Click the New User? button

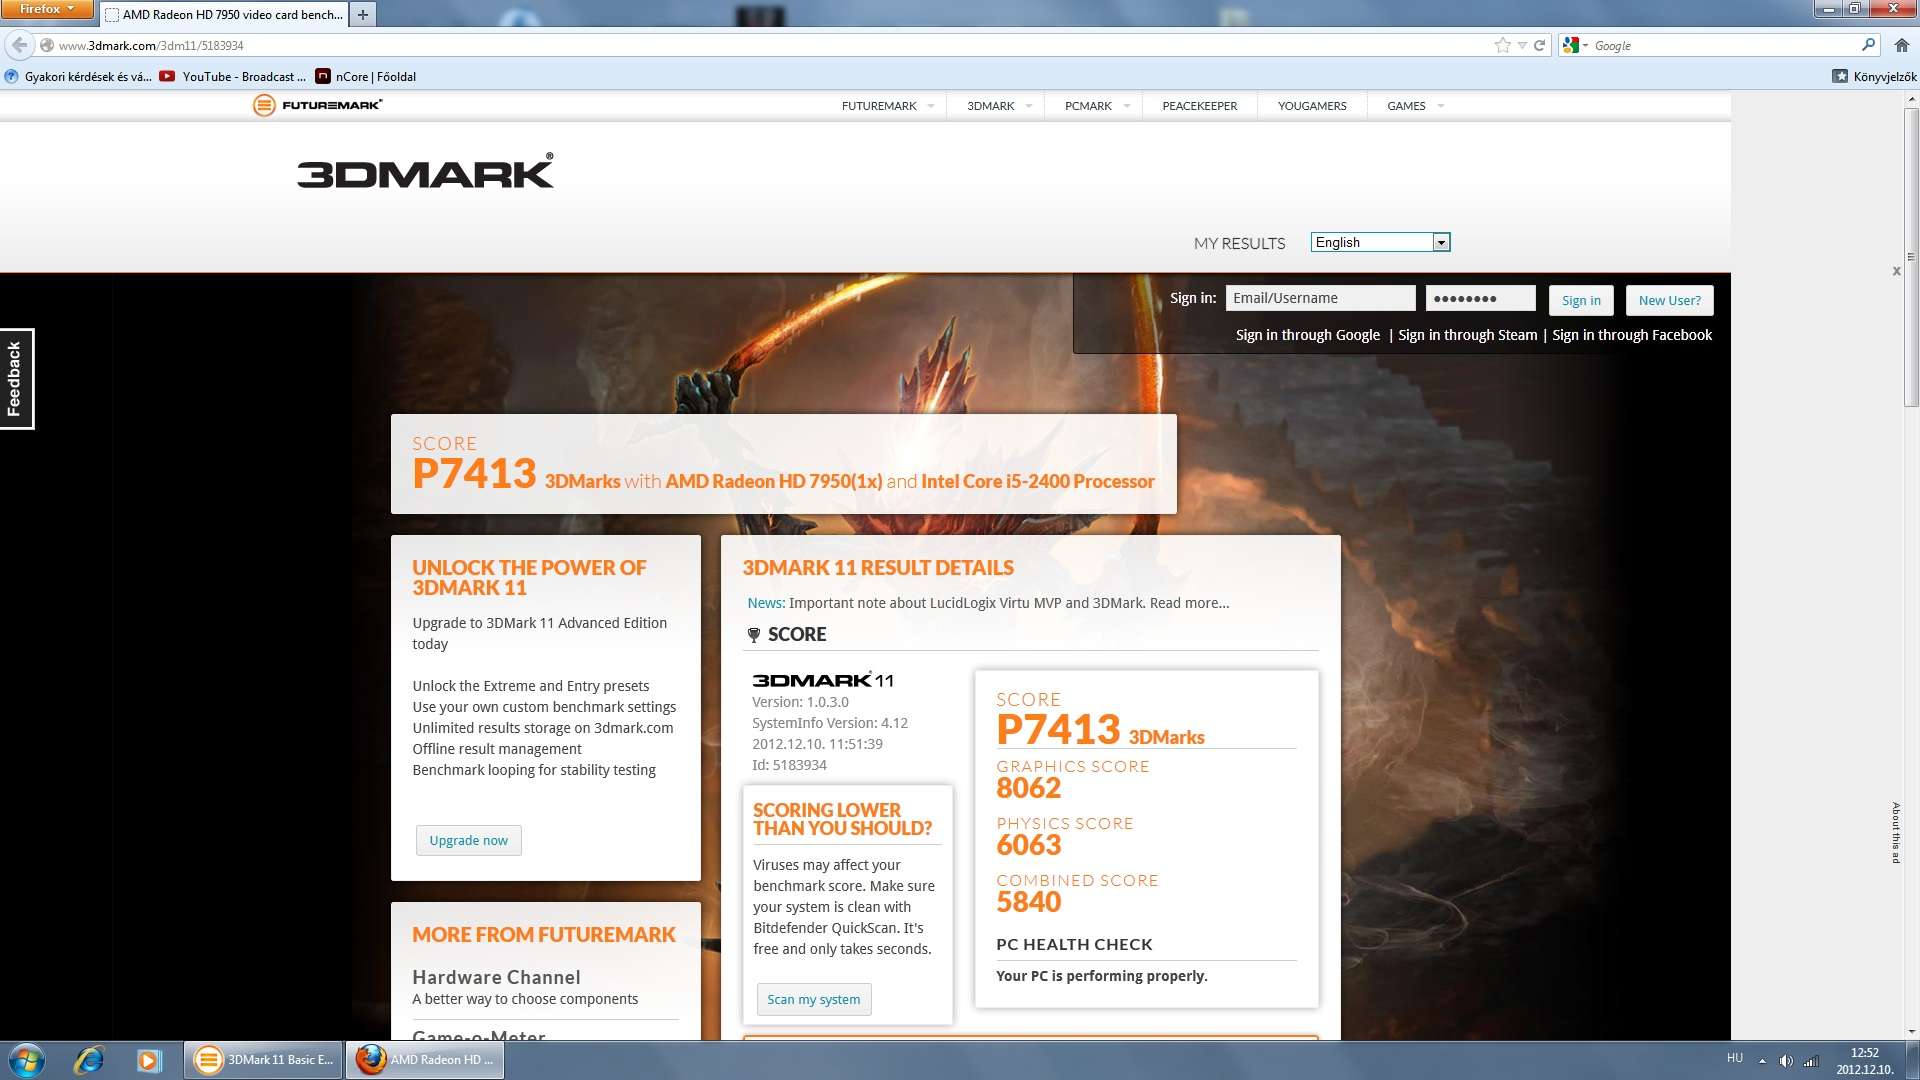tap(1669, 300)
